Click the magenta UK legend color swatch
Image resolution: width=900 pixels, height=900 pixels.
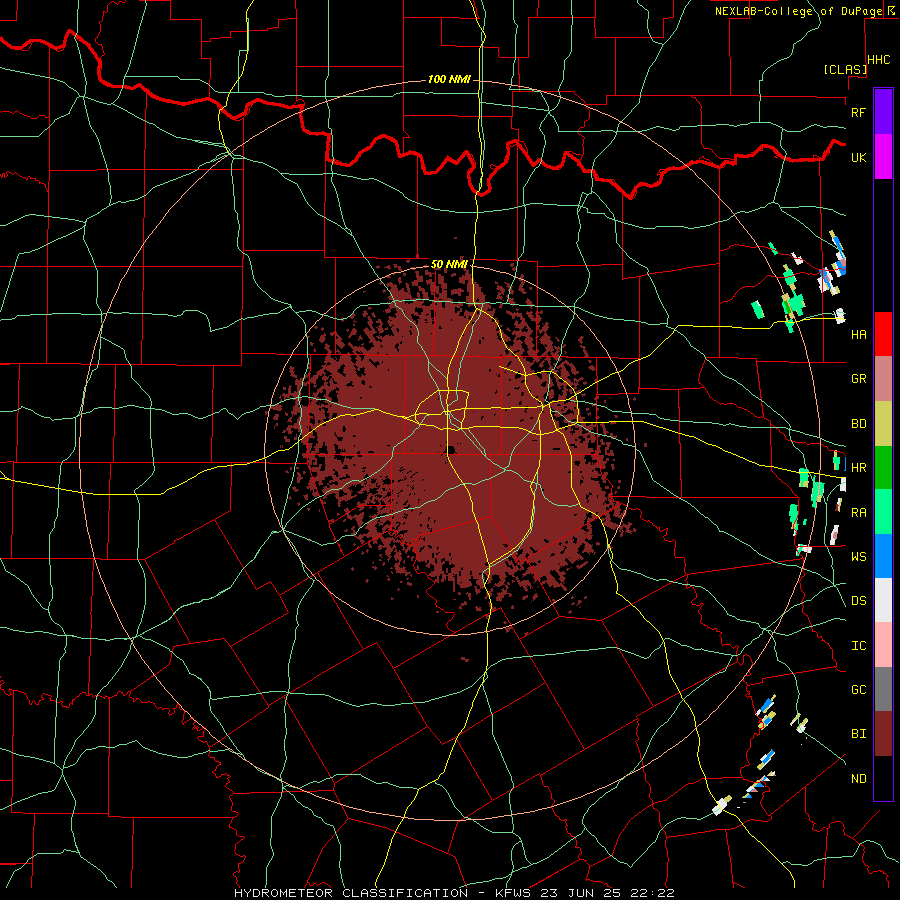point(883,157)
